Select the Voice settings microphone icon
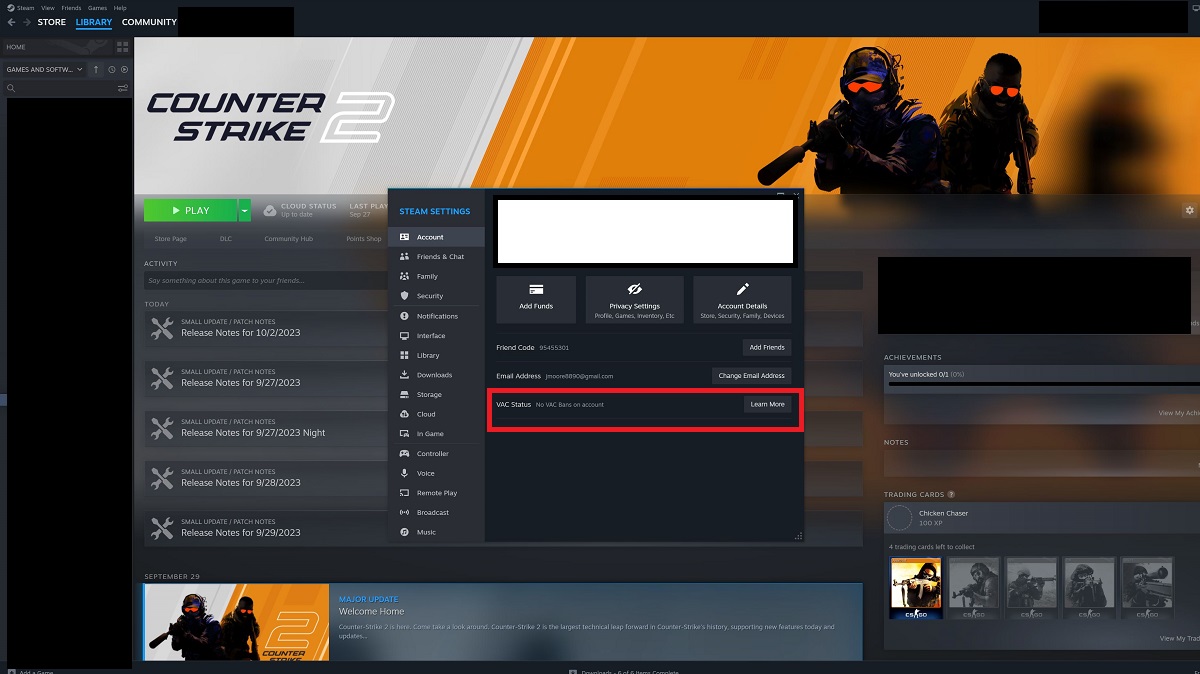Viewport: 1200px width, 674px height. [402, 473]
